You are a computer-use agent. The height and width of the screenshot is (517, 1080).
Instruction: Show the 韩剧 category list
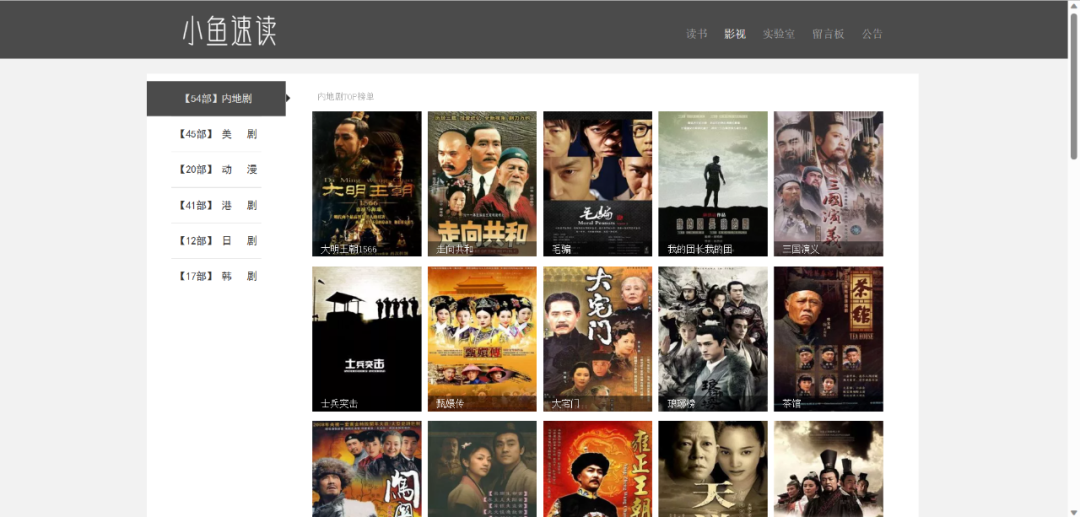click(x=216, y=276)
